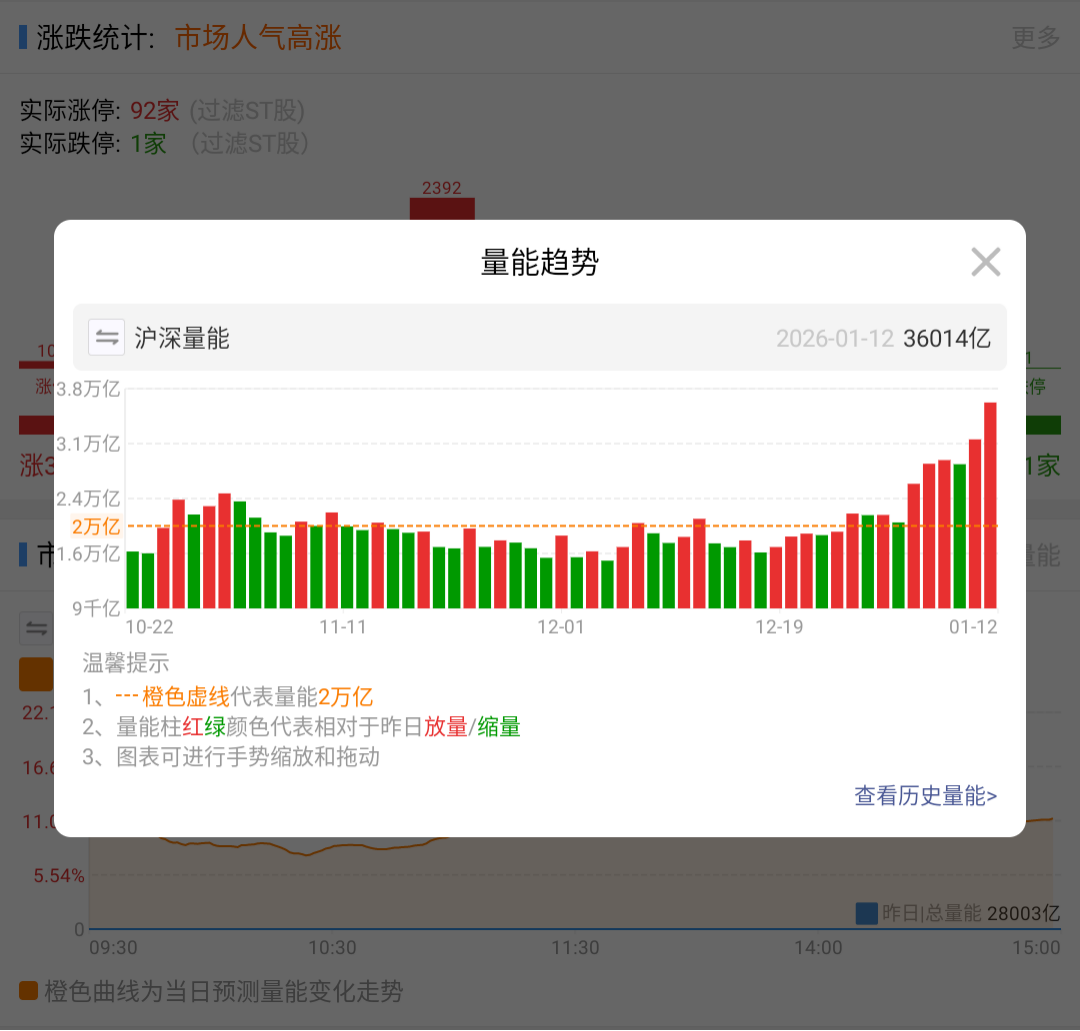Tap the 实际涨停 92家 count
Image resolution: width=1080 pixels, height=1031 pixels.
coord(154,110)
